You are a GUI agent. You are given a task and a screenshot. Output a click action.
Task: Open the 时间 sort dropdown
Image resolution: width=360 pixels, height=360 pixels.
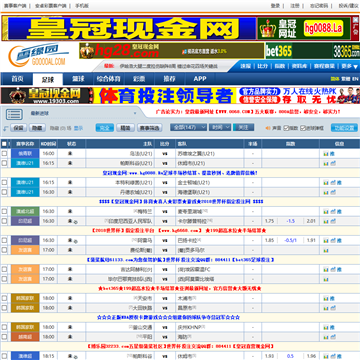220,127
